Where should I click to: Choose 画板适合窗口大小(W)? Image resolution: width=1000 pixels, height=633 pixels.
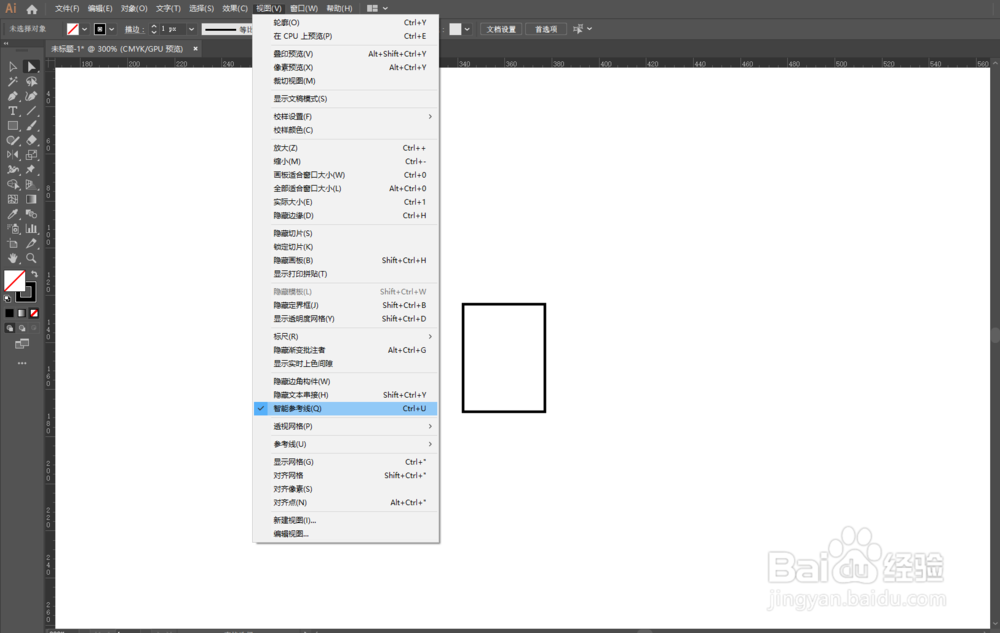coord(345,175)
